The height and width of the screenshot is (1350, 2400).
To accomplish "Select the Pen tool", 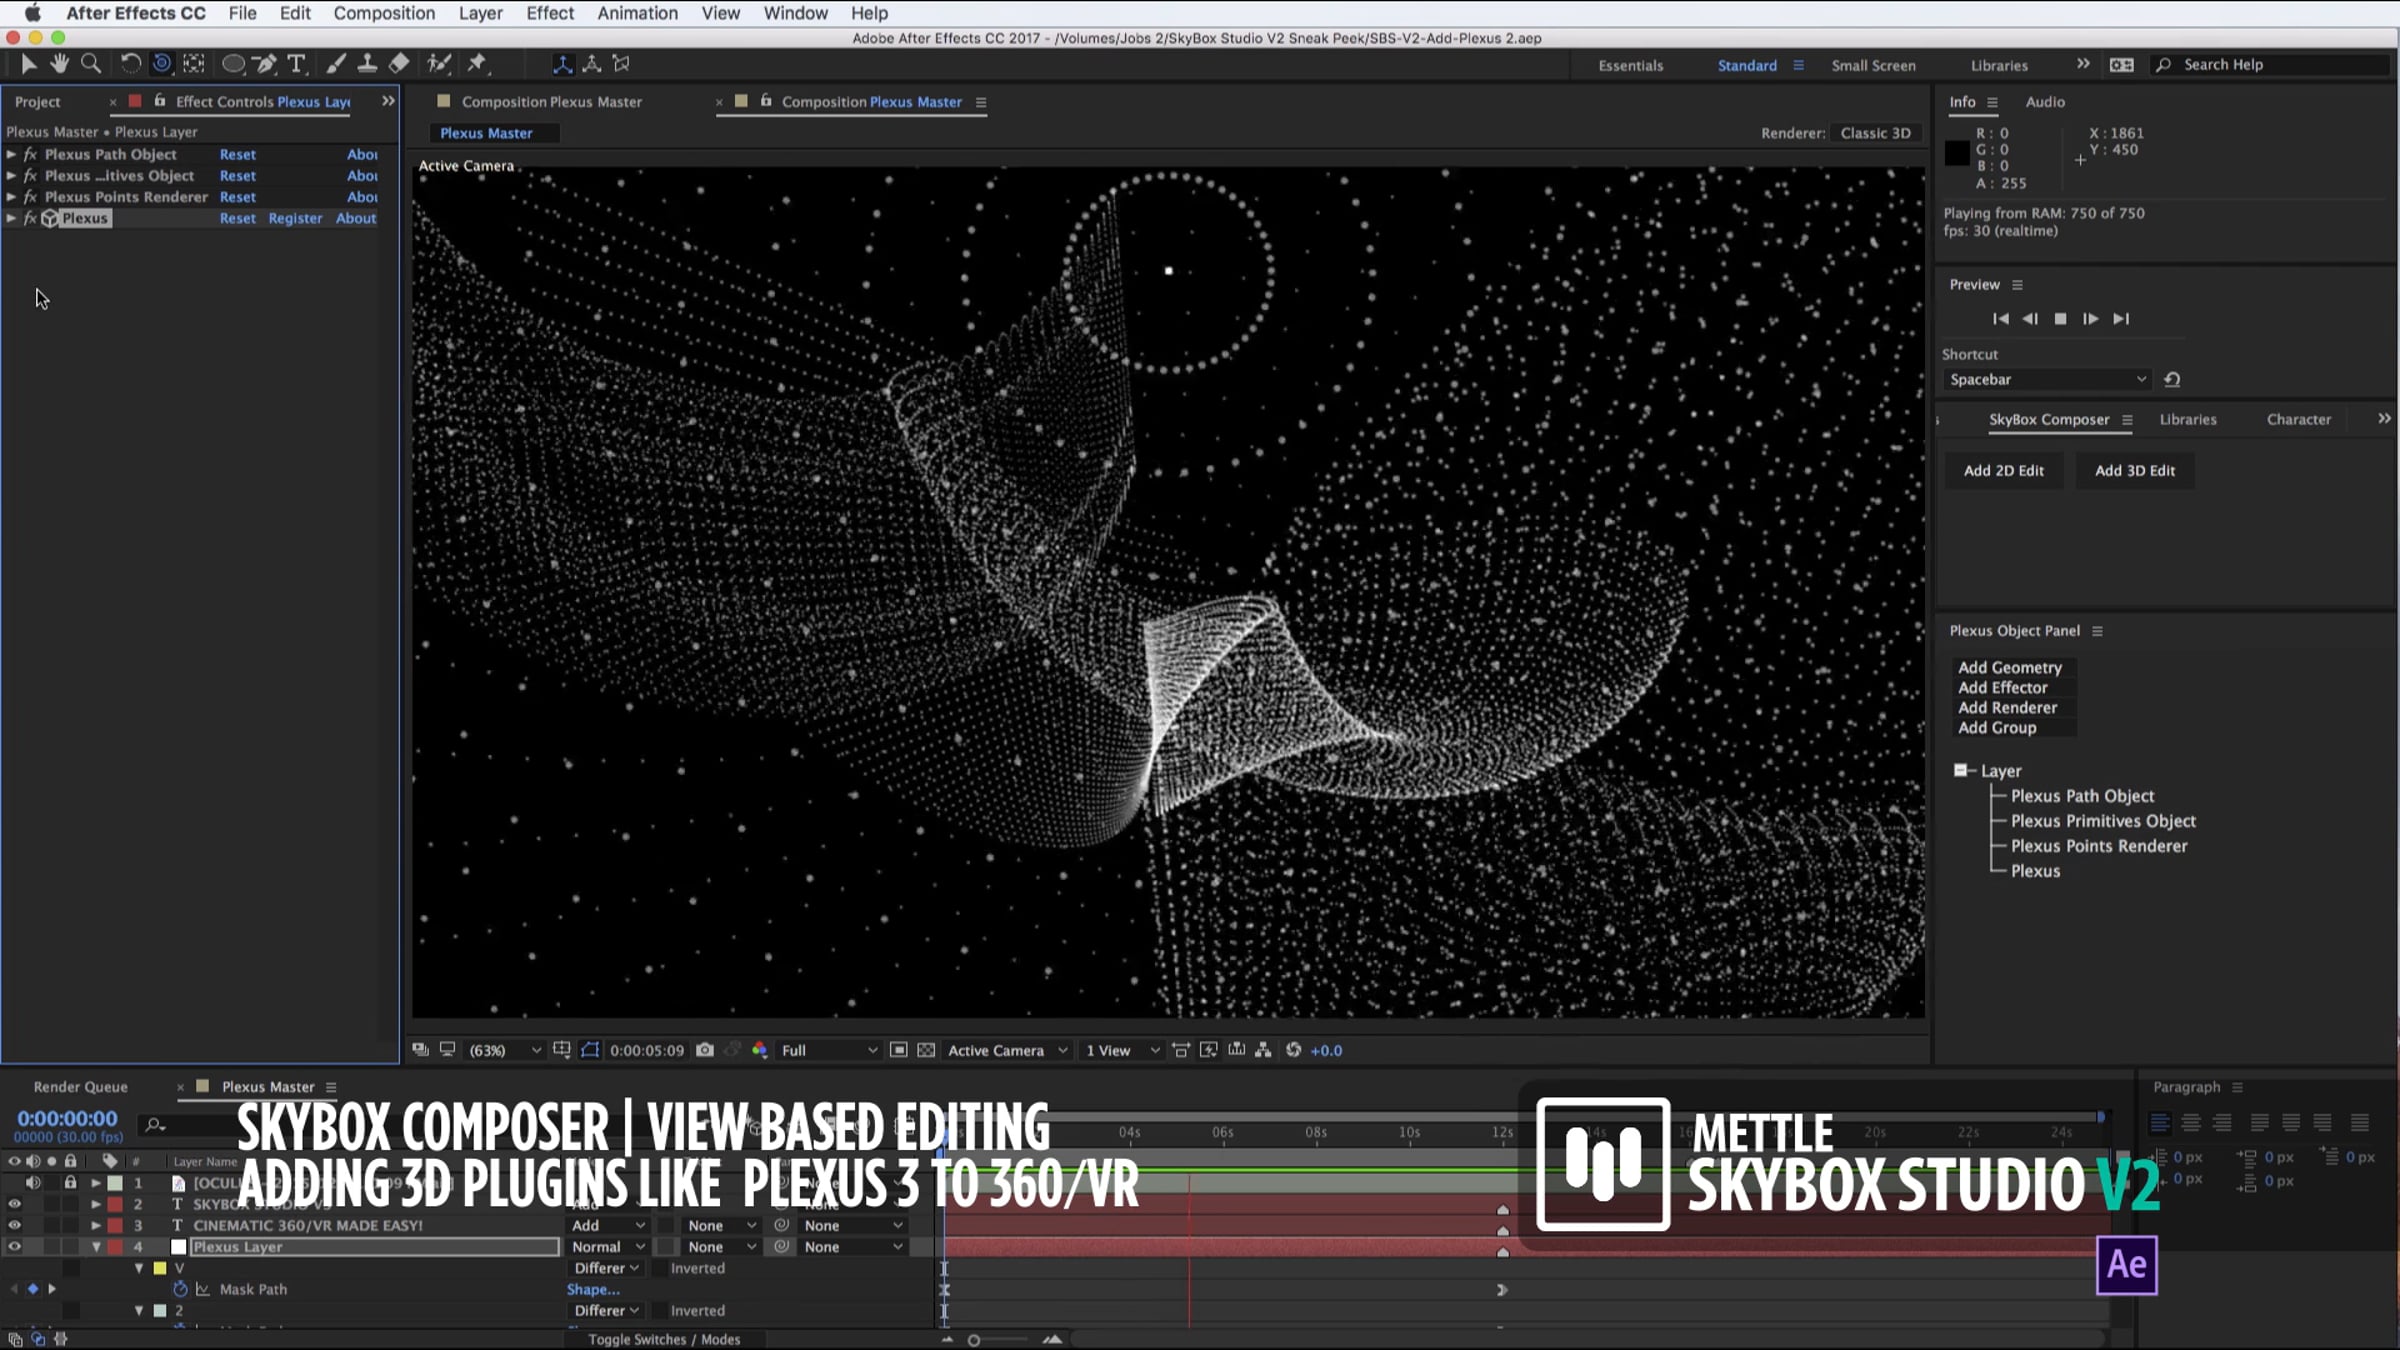I will click(265, 64).
